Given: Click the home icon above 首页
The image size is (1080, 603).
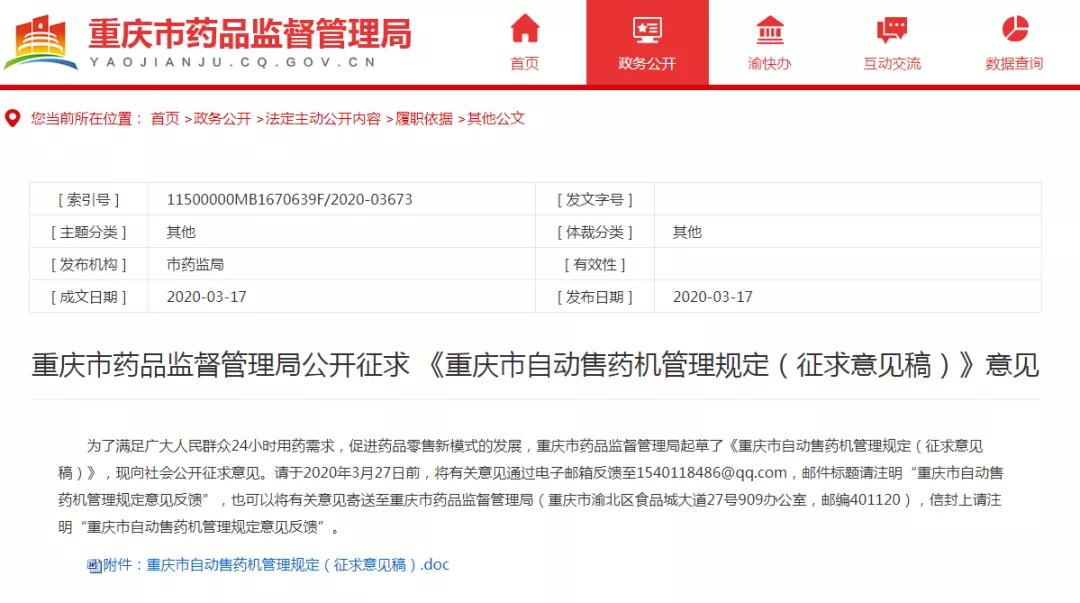Looking at the screenshot, I should (525, 27).
